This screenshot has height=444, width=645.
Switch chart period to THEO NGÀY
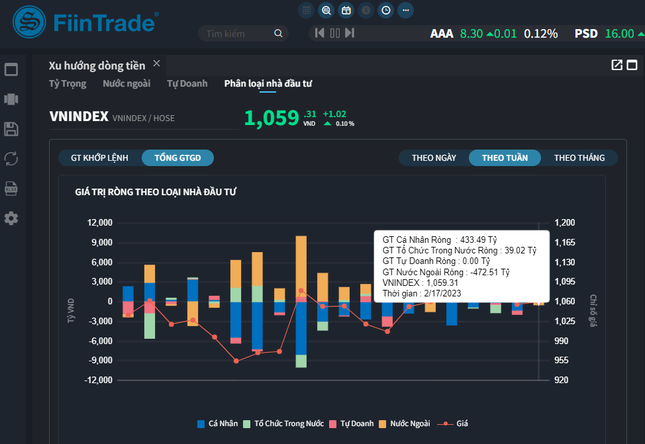pos(433,157)
